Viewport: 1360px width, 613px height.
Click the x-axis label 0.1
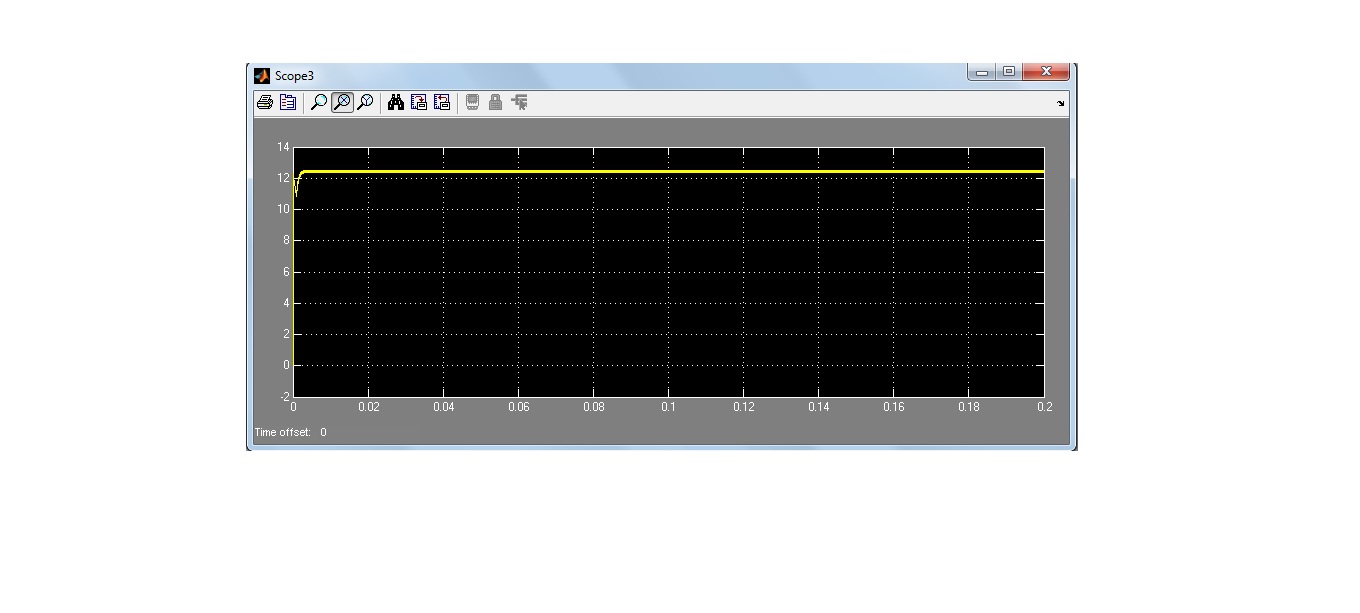click(x=668, y=407)
